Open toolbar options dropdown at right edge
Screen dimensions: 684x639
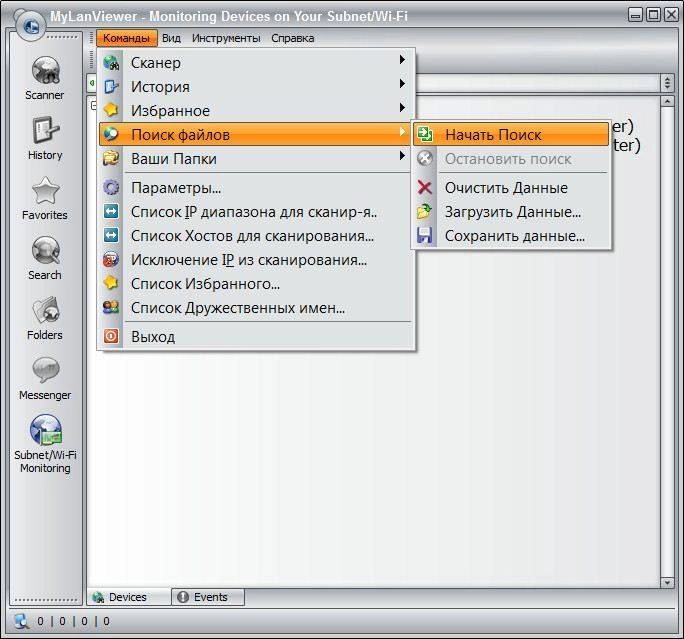tap(667, 83)
